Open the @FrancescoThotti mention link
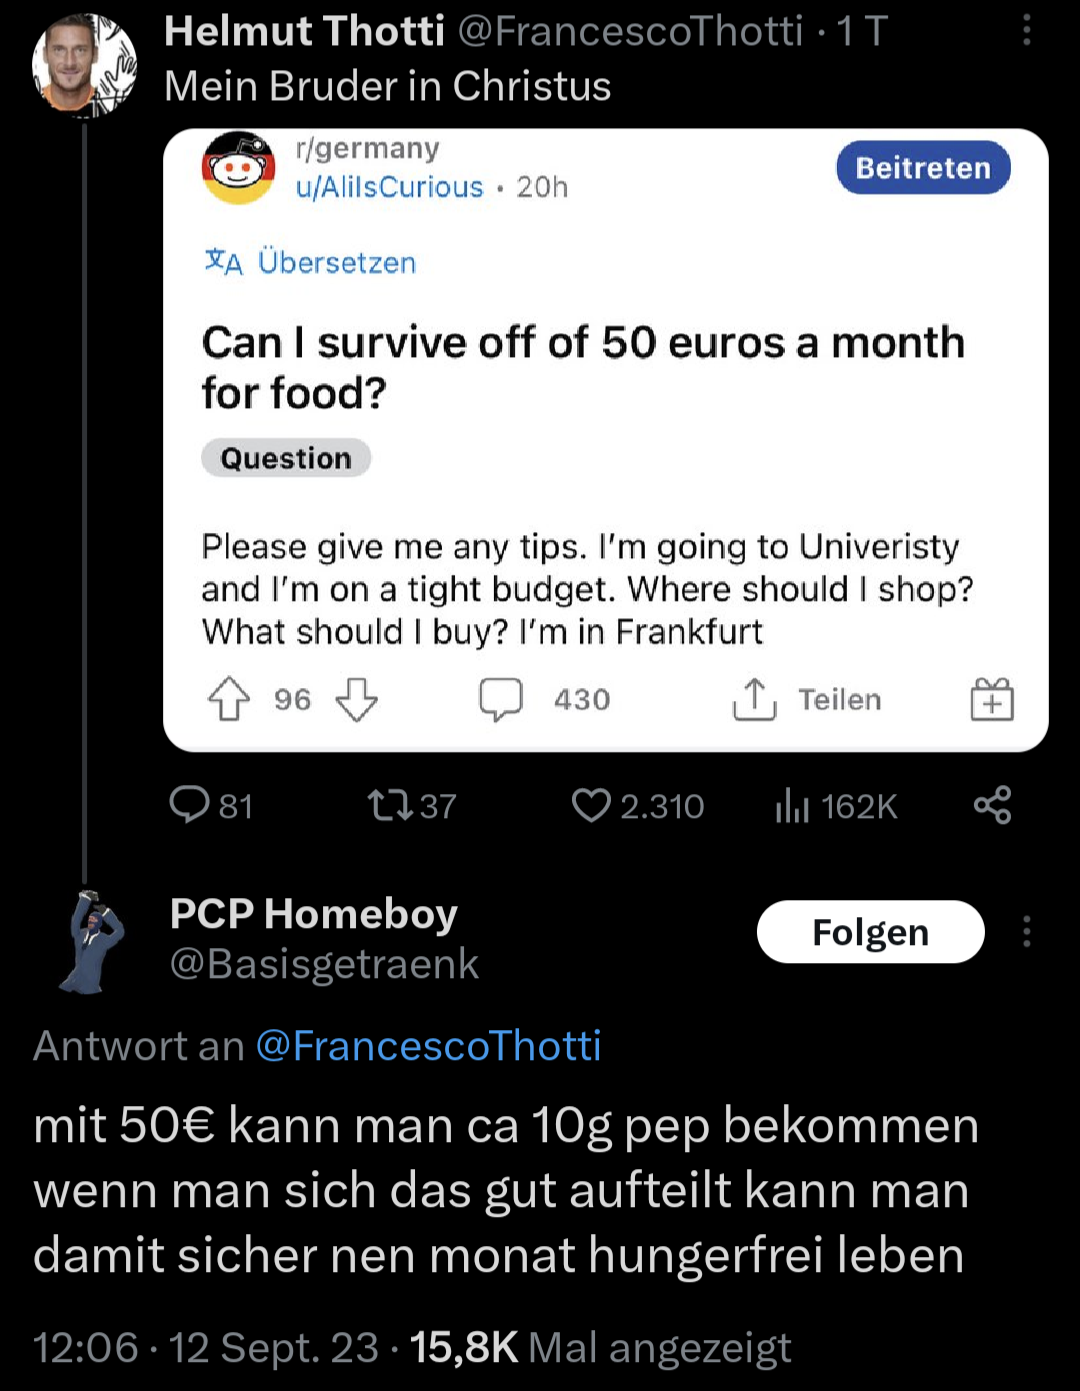 pyautogui.click(x=428, y=1046)
